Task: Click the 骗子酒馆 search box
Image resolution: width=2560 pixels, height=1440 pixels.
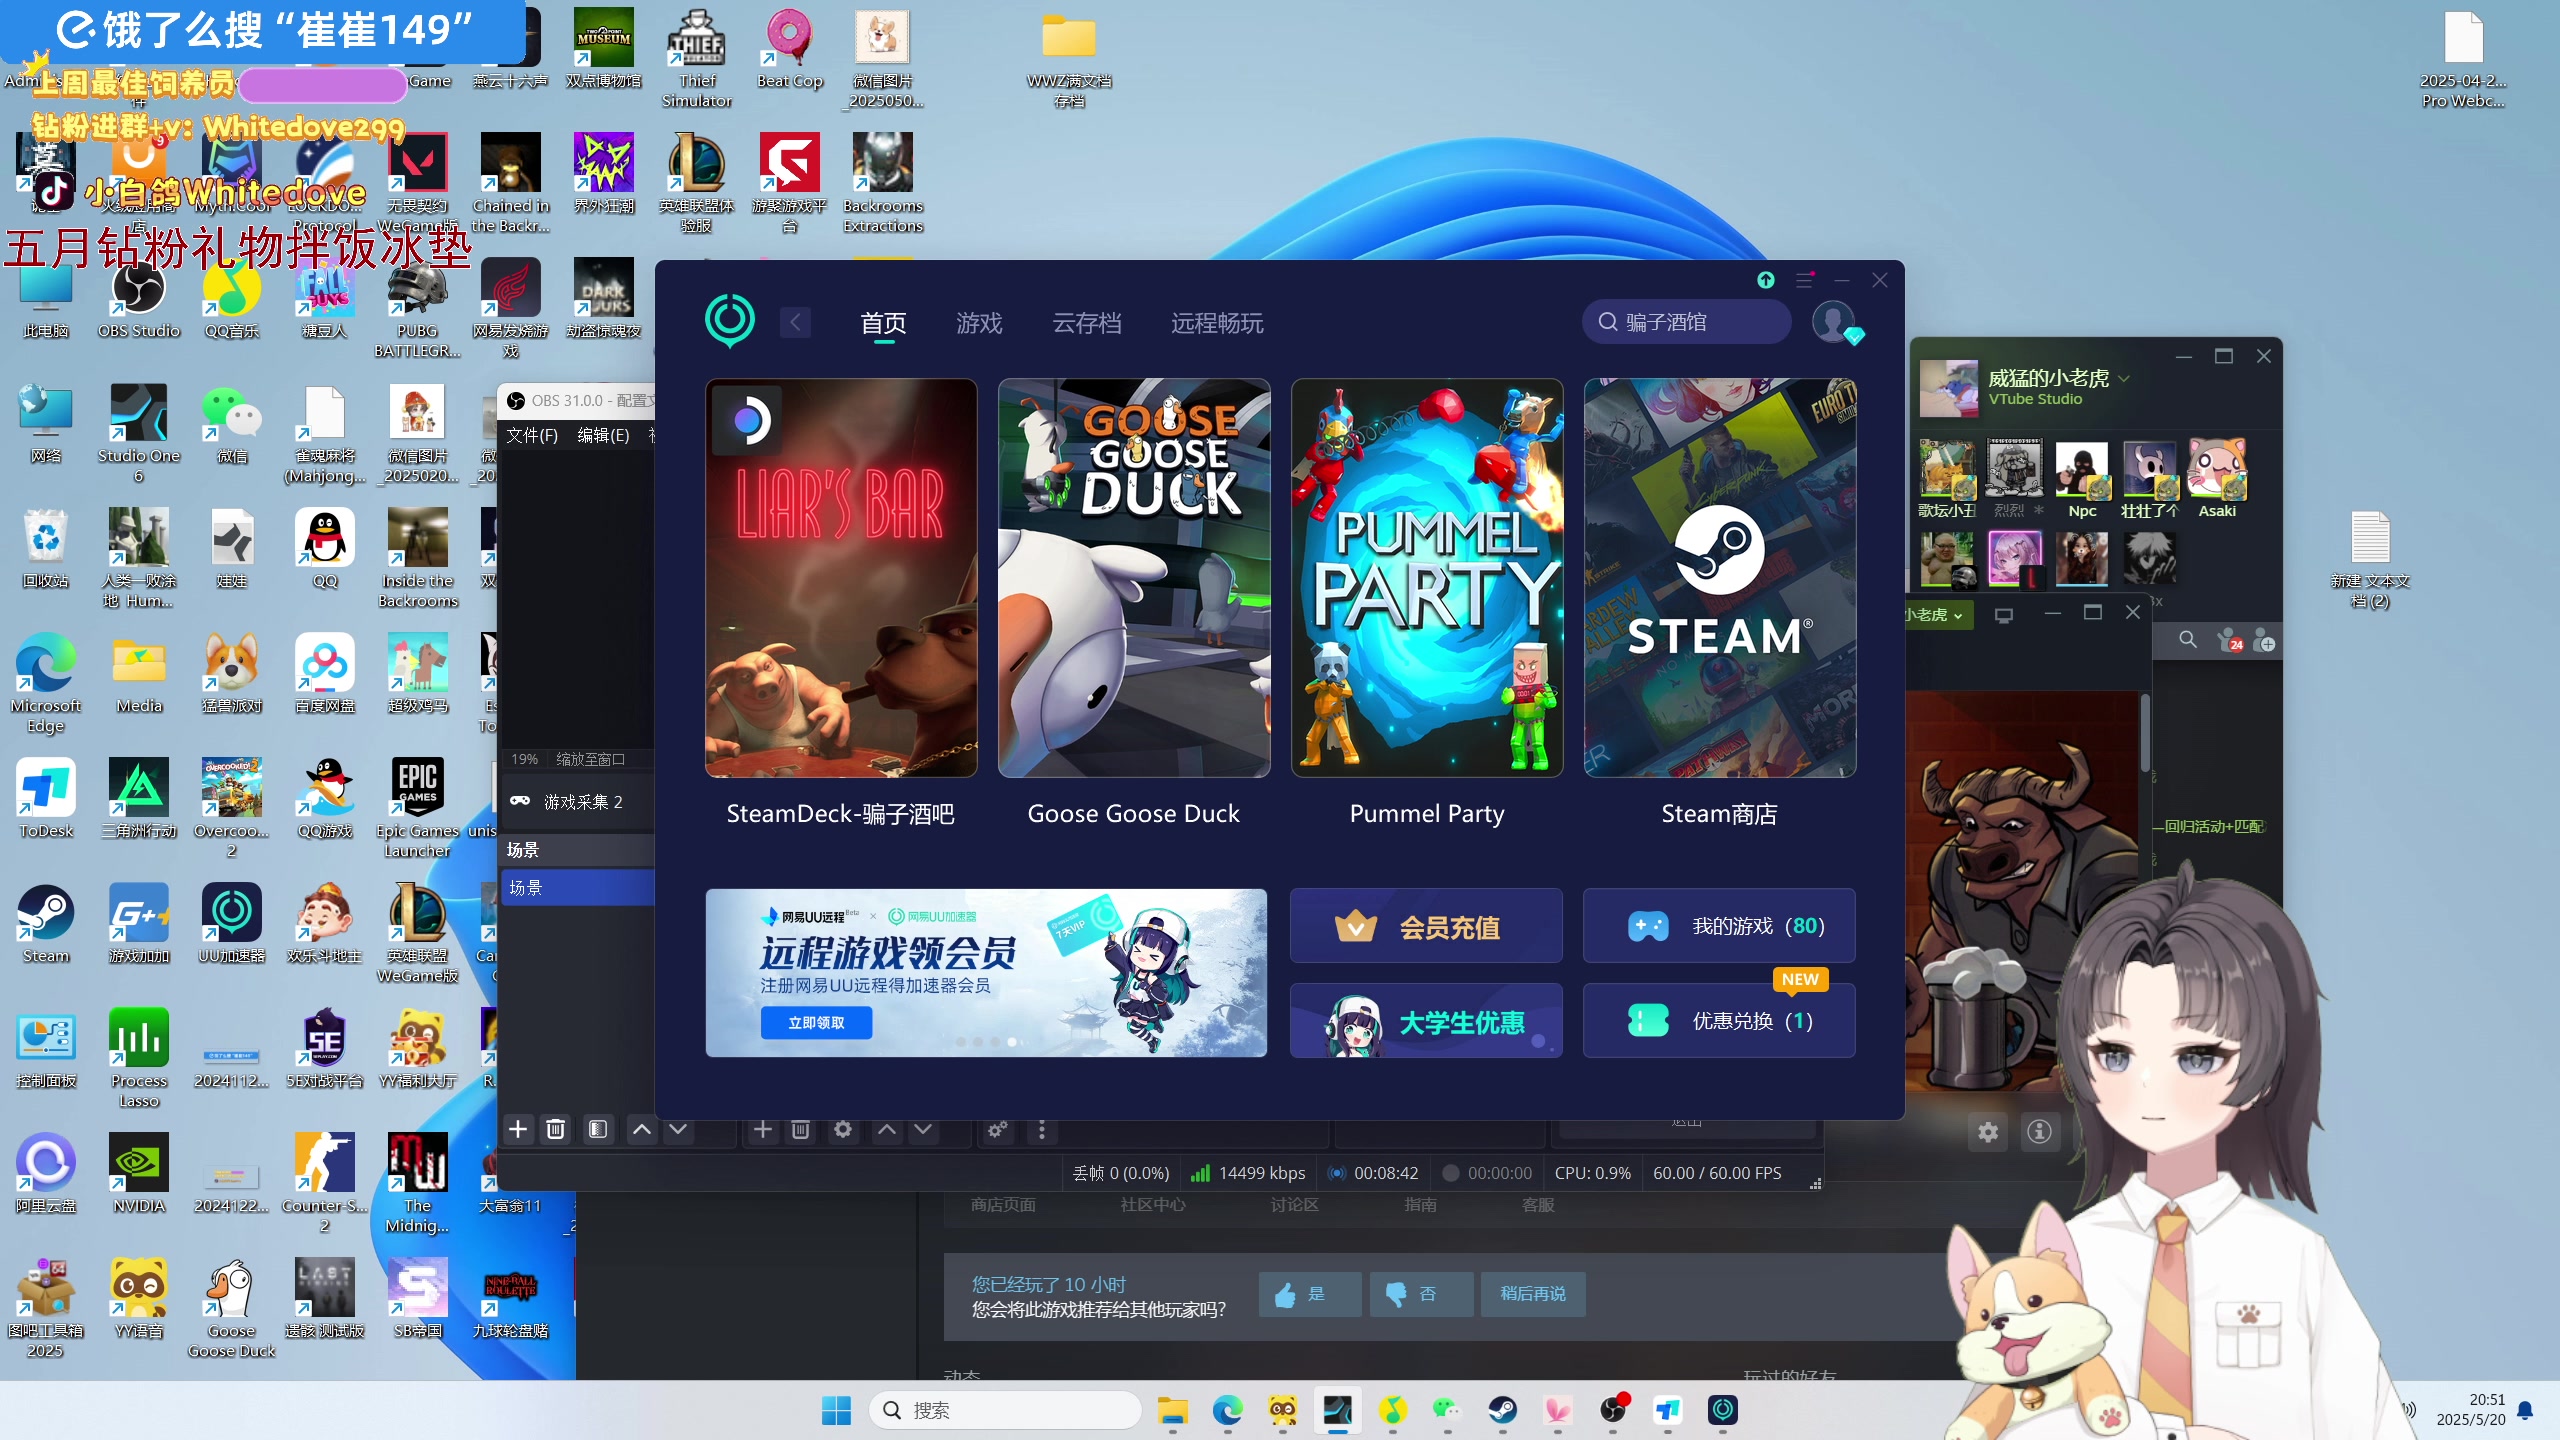Action: click(x=1686, y=322)
